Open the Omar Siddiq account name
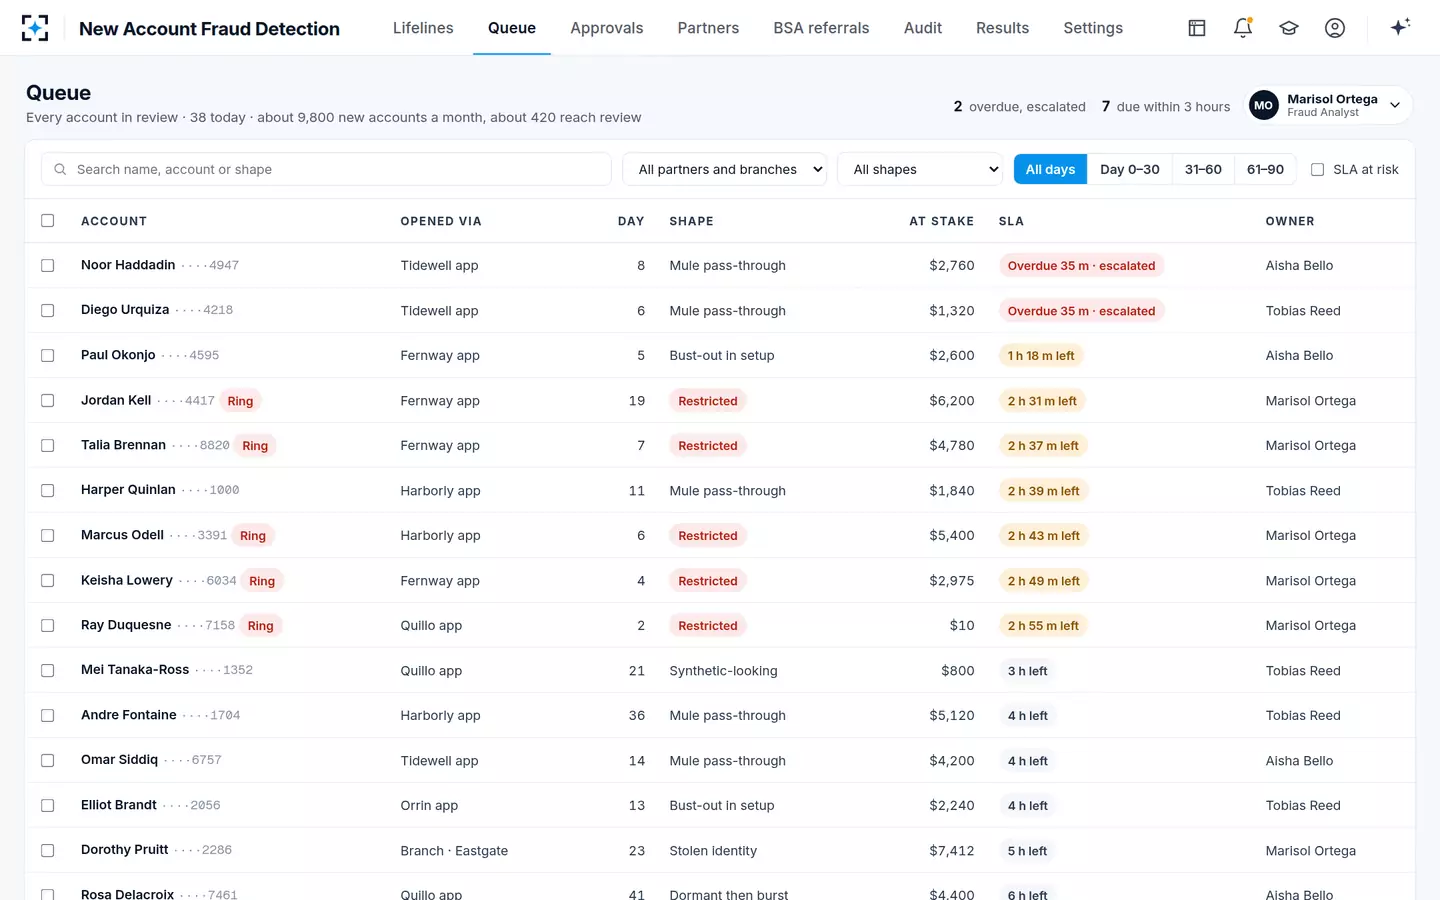The image size is (1440, 900). pos(119,760)
